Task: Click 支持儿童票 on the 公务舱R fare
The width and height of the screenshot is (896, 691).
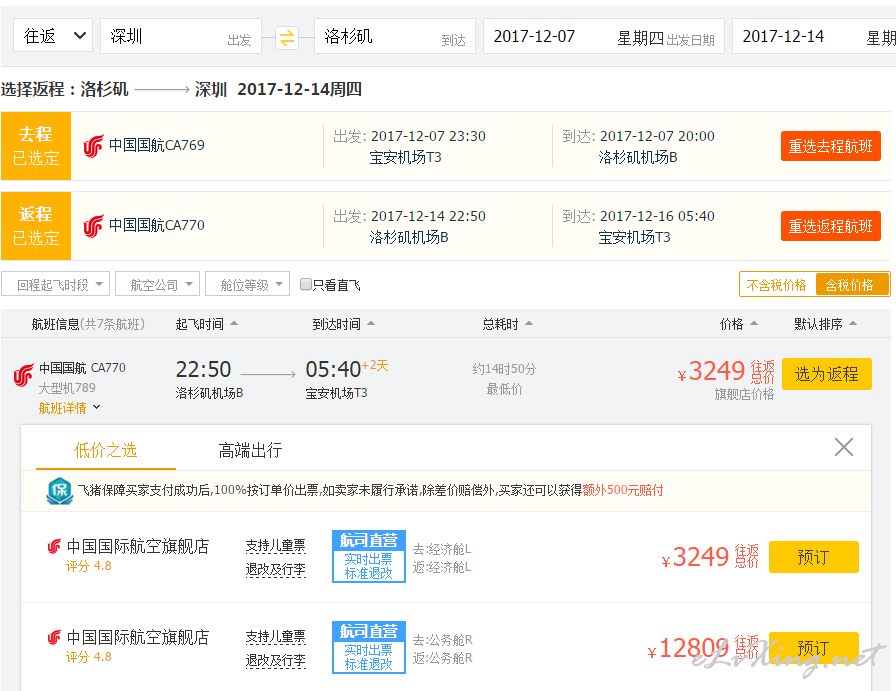Action: 275,637
